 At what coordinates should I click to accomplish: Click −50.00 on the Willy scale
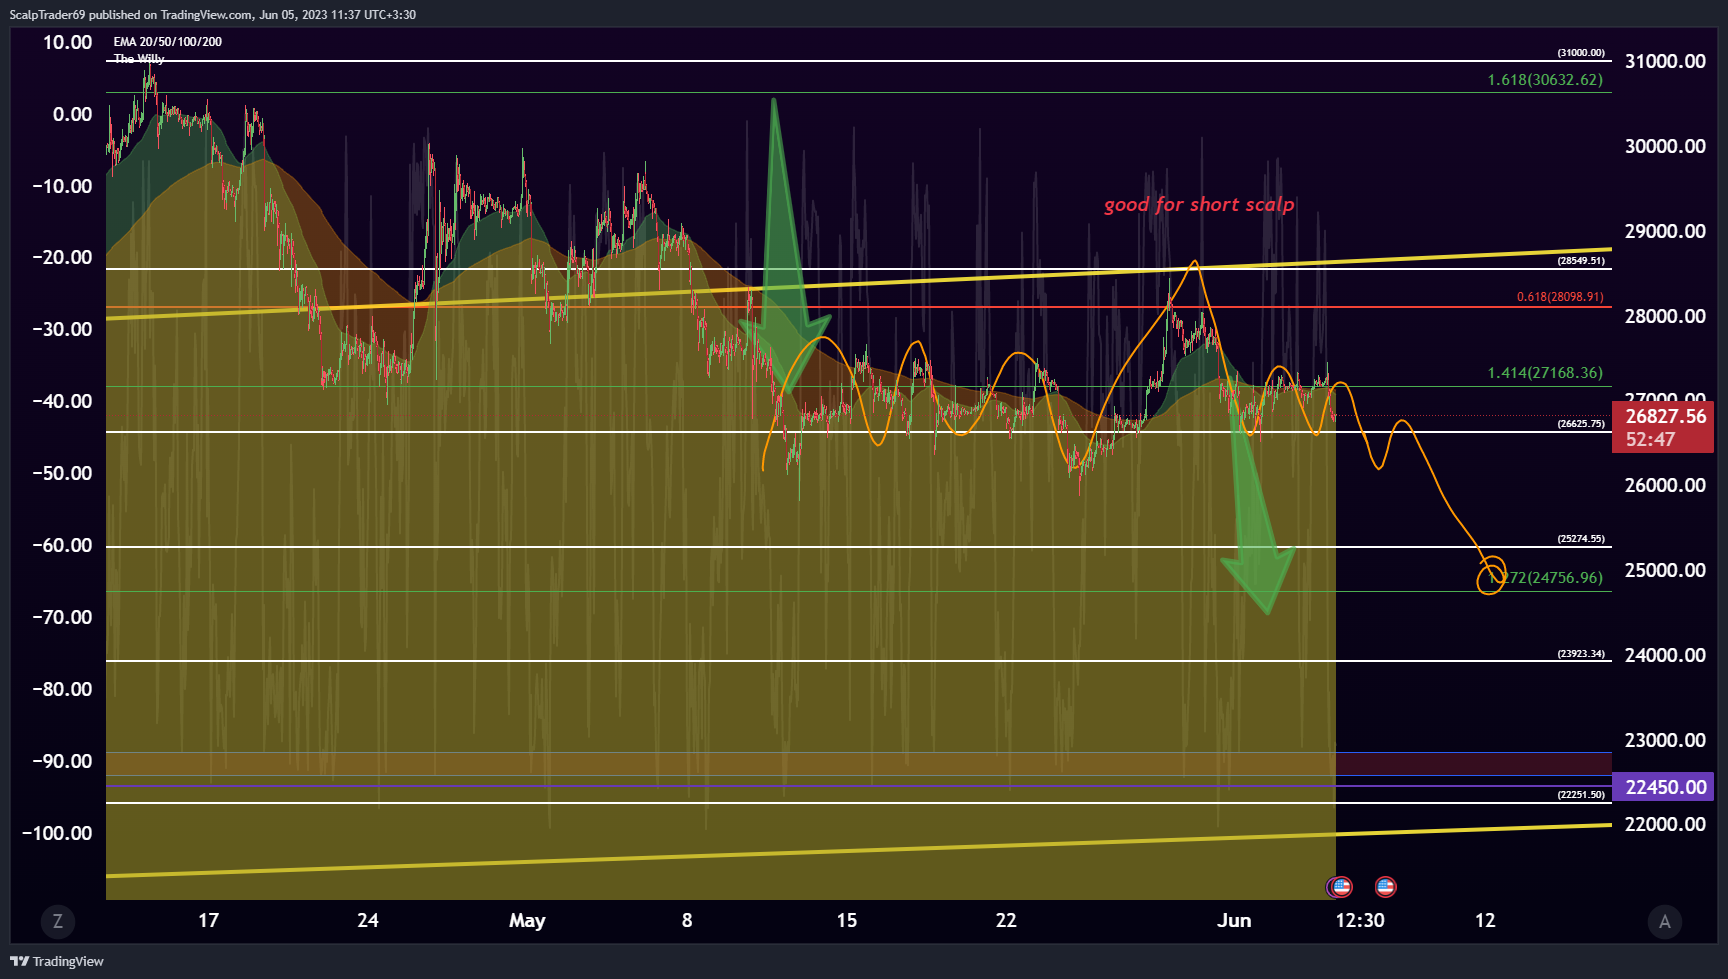point(62,473)
